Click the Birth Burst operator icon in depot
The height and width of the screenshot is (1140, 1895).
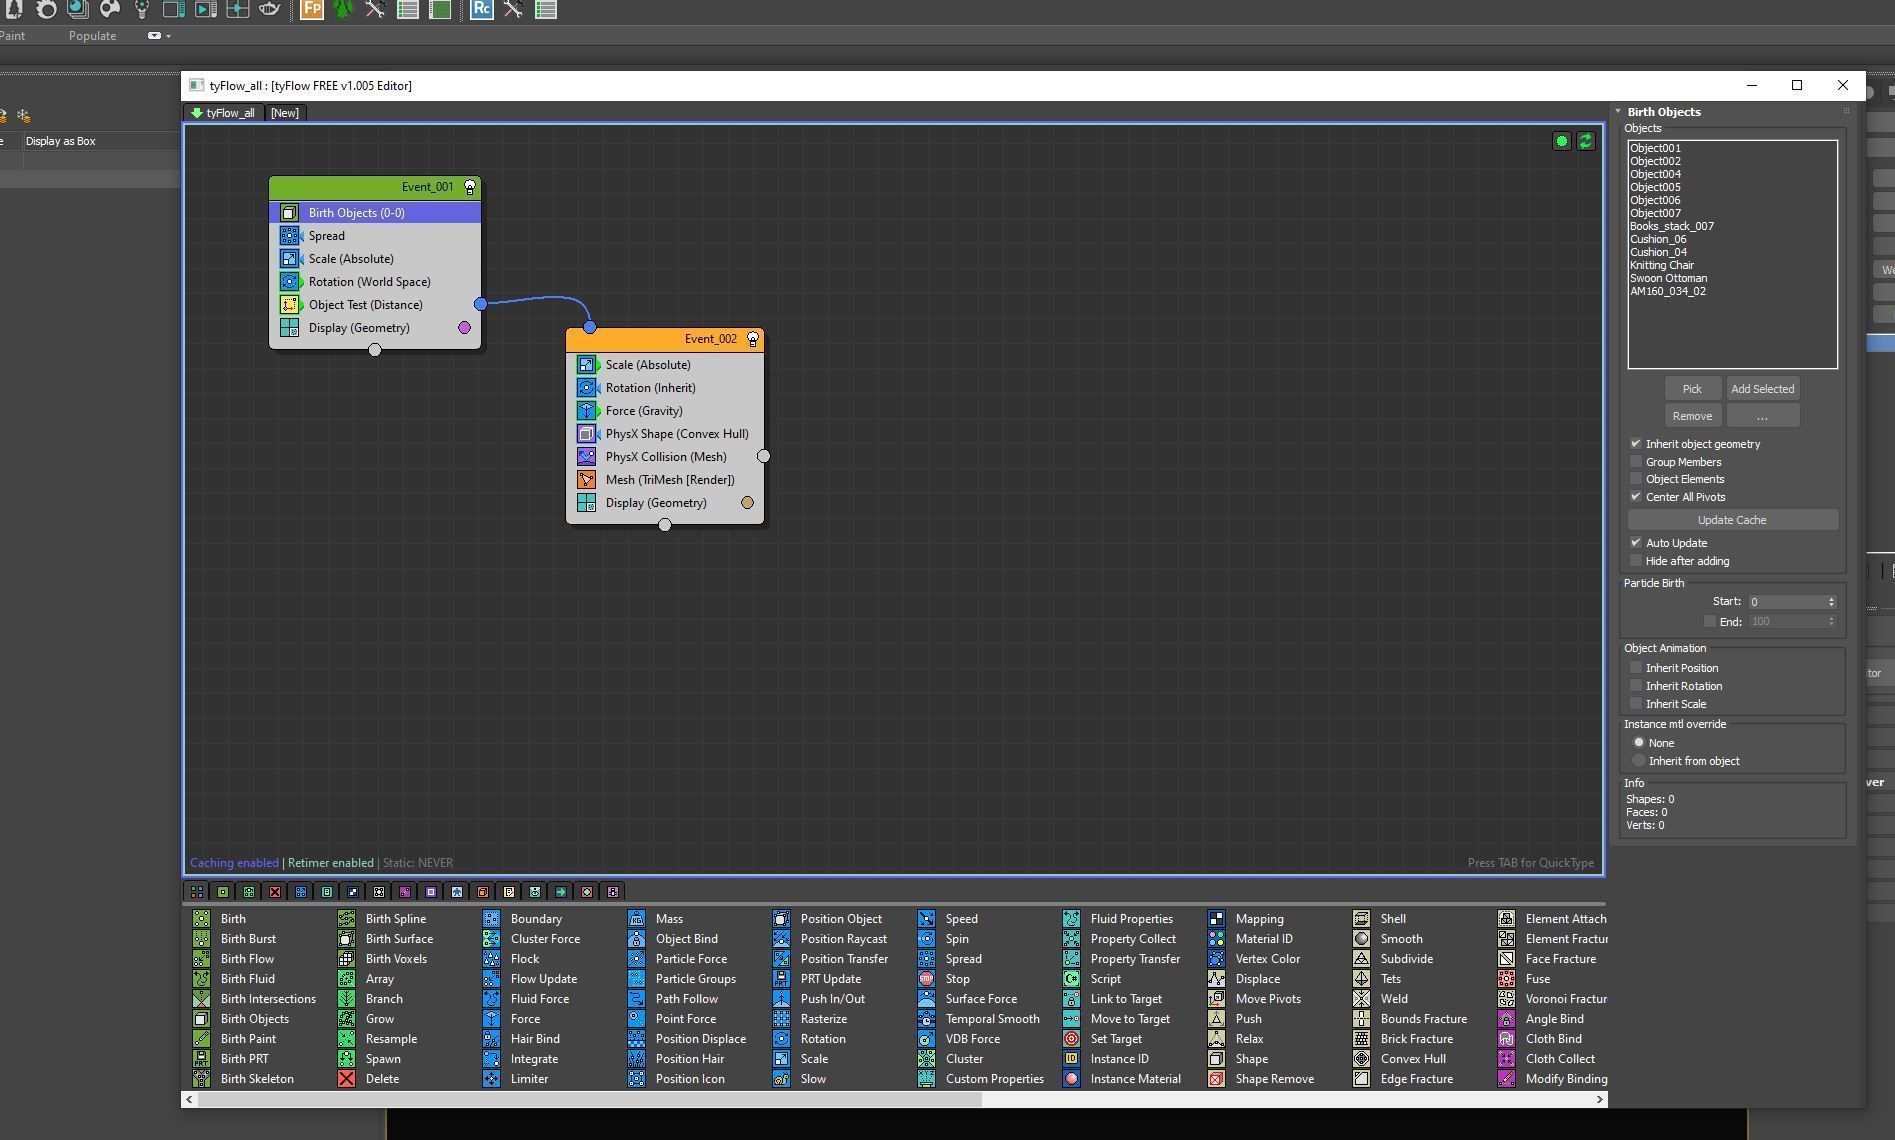tap(201, 939)
